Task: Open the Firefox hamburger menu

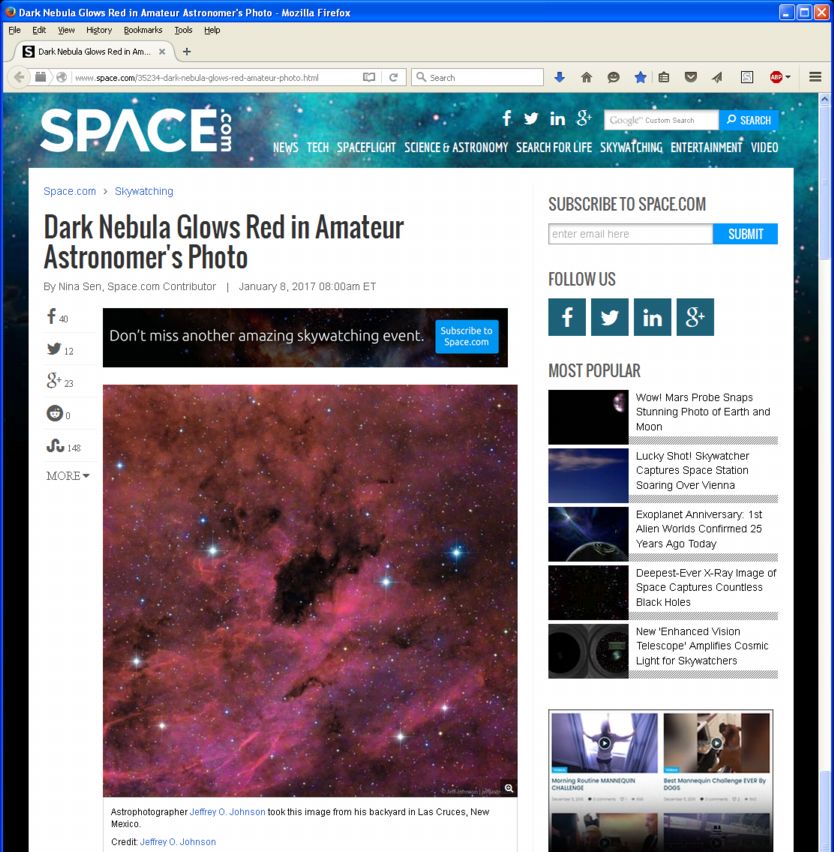Action: point(815,77)
